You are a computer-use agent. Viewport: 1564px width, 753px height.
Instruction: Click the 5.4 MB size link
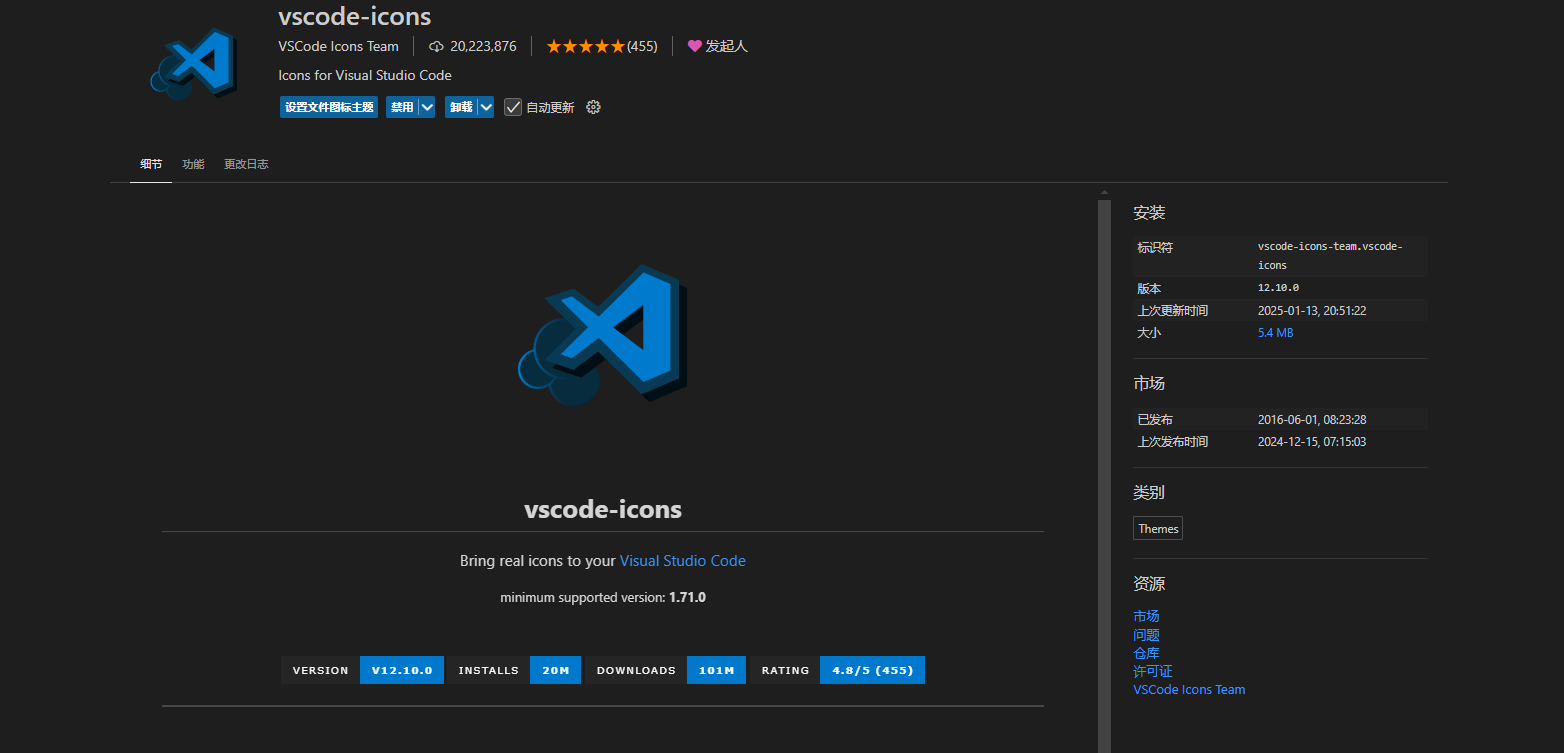1275,333
